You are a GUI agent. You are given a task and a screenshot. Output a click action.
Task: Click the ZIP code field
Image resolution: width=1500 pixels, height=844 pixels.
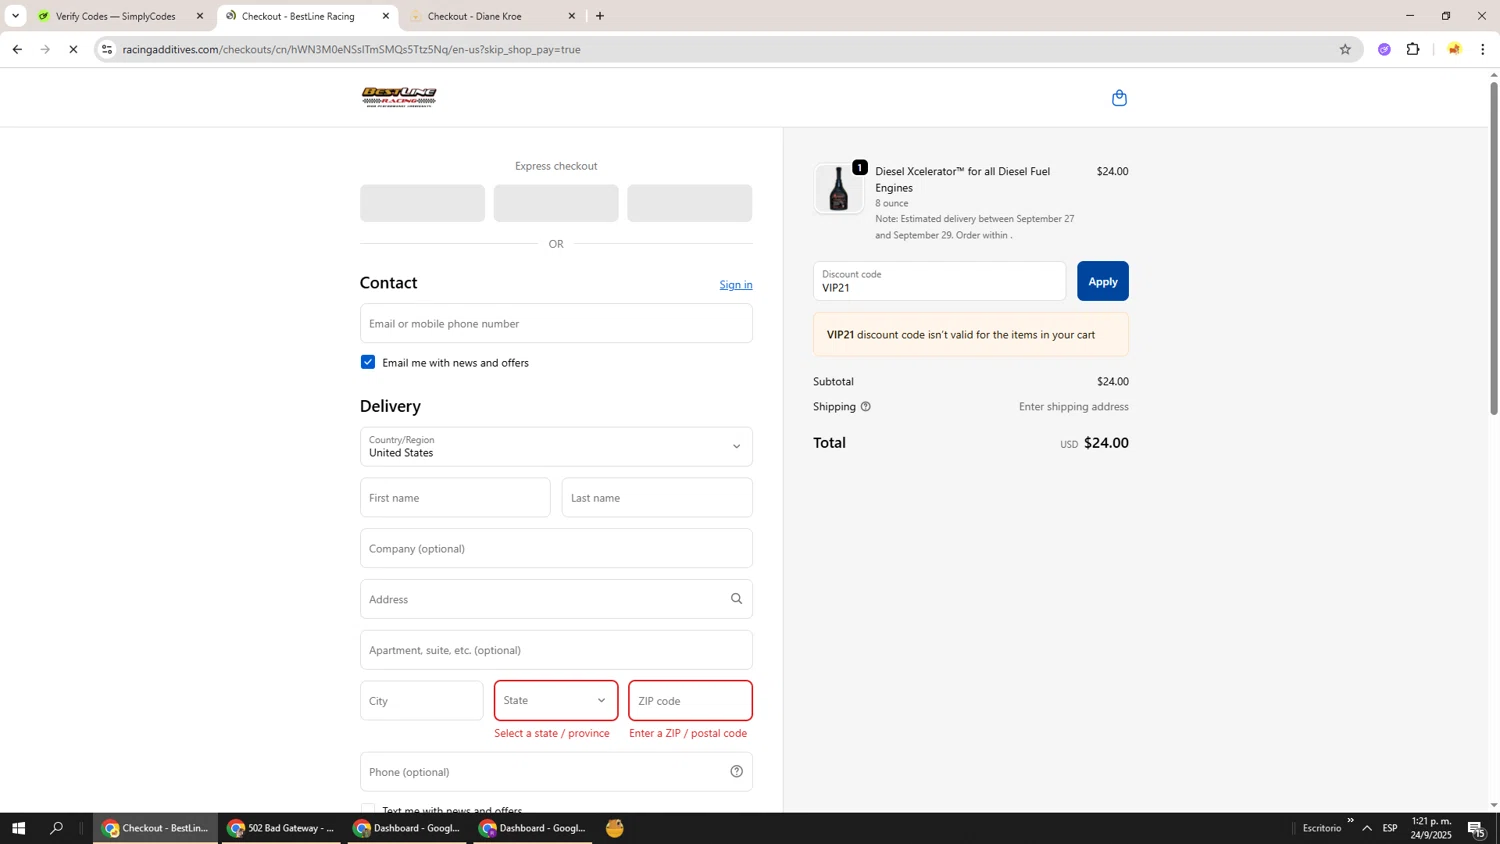click(690, 701)
